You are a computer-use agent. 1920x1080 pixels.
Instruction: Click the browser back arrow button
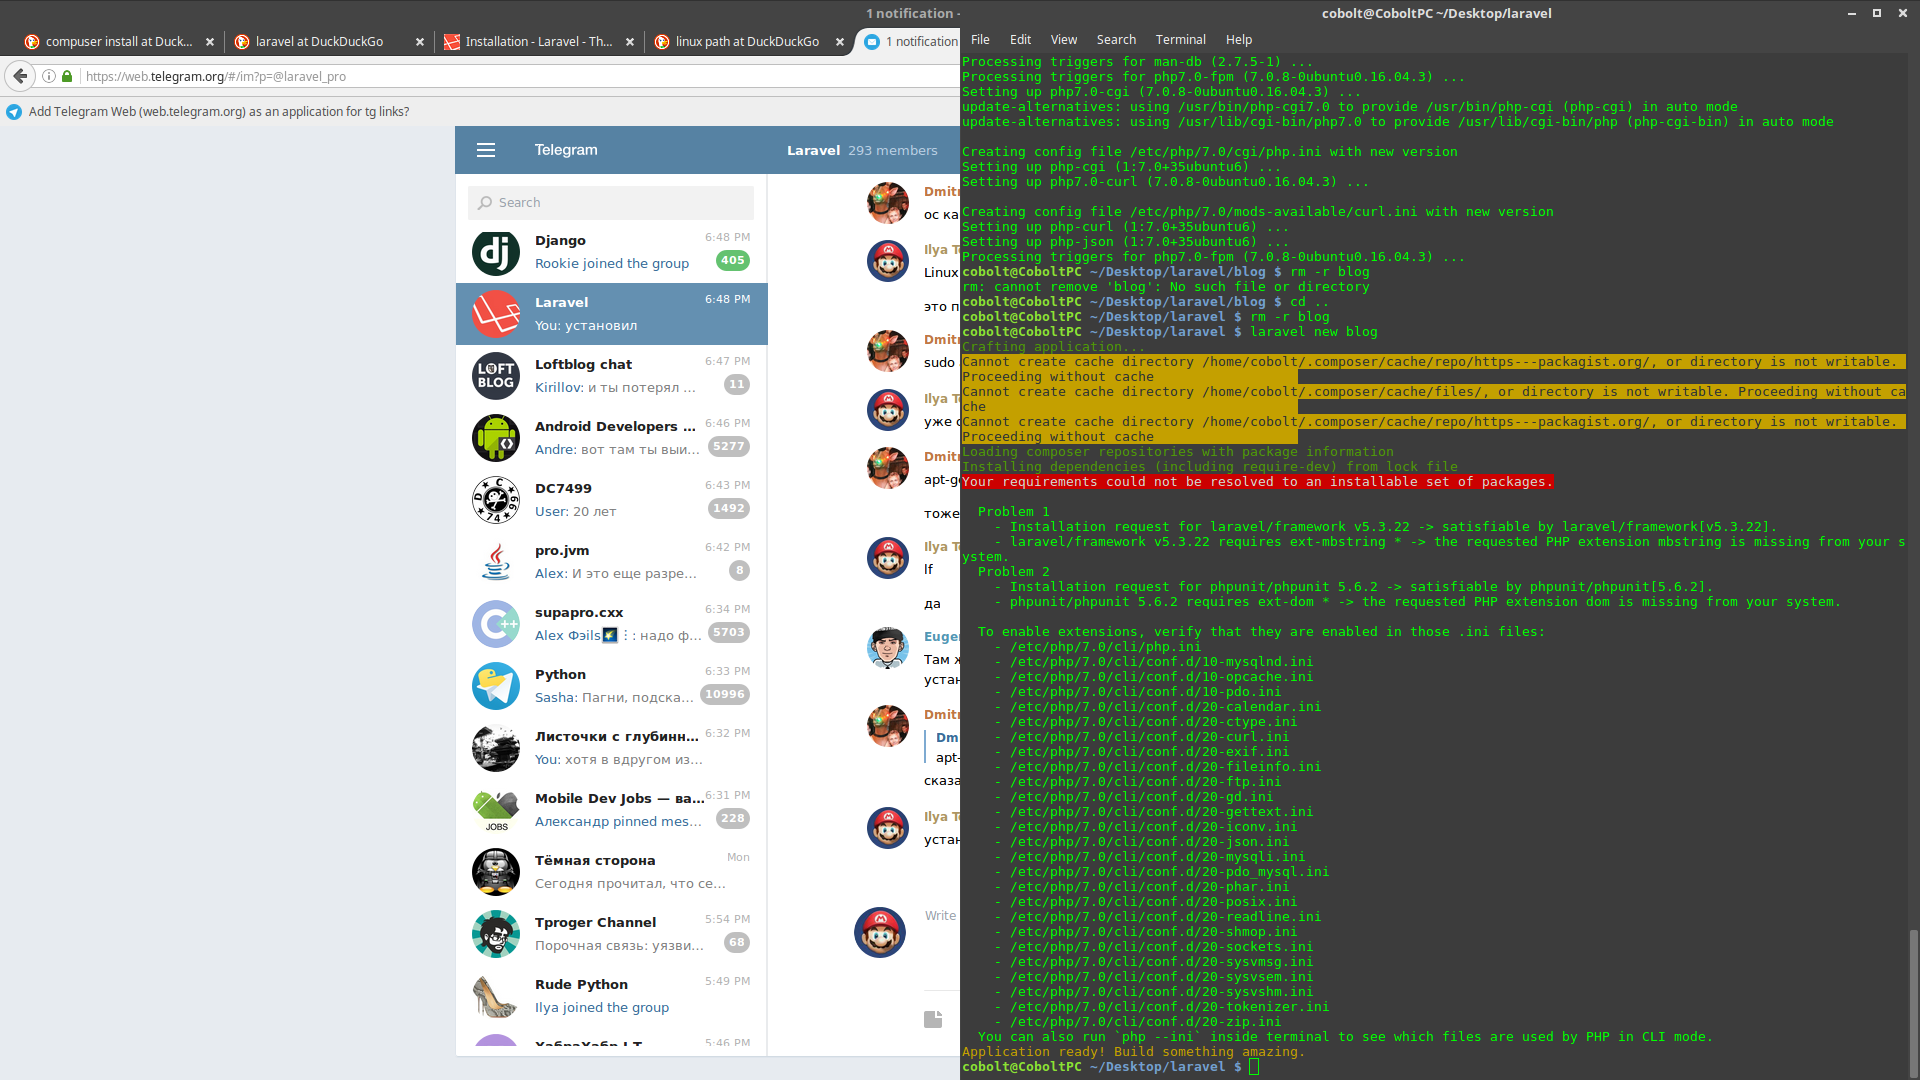tap(20, 76)
